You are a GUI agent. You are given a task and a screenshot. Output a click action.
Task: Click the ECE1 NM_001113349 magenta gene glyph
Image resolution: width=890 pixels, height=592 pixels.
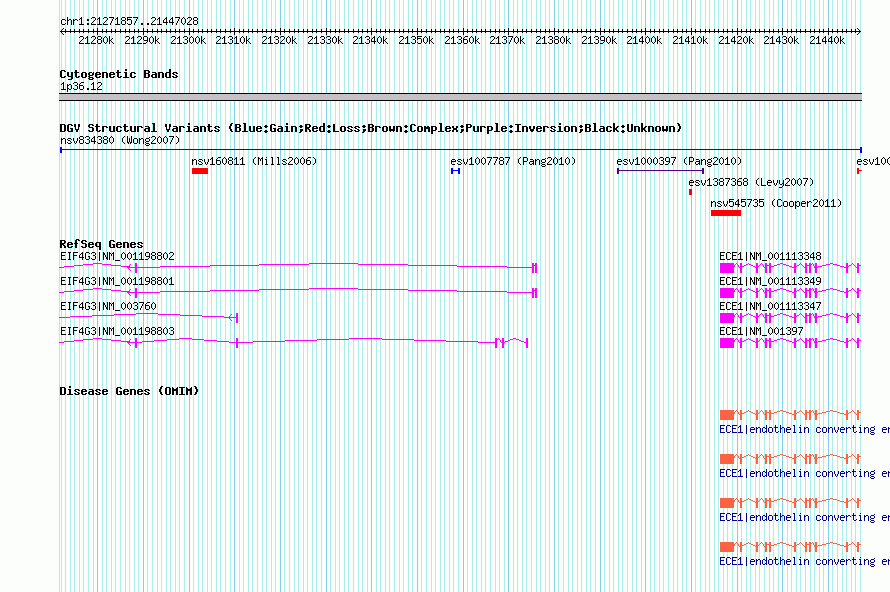(x=790, y=292)
